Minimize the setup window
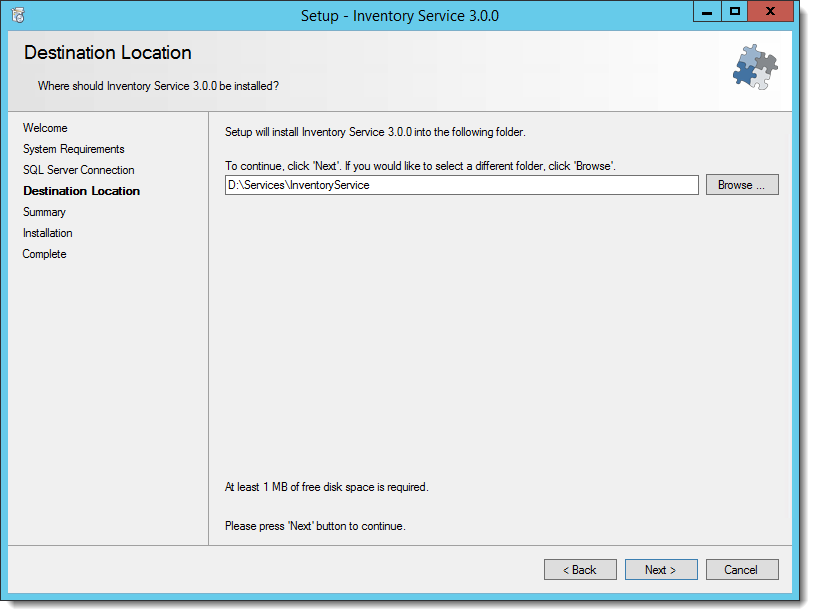The width and height of the screenshot is (815, 616). pos(707,11)
